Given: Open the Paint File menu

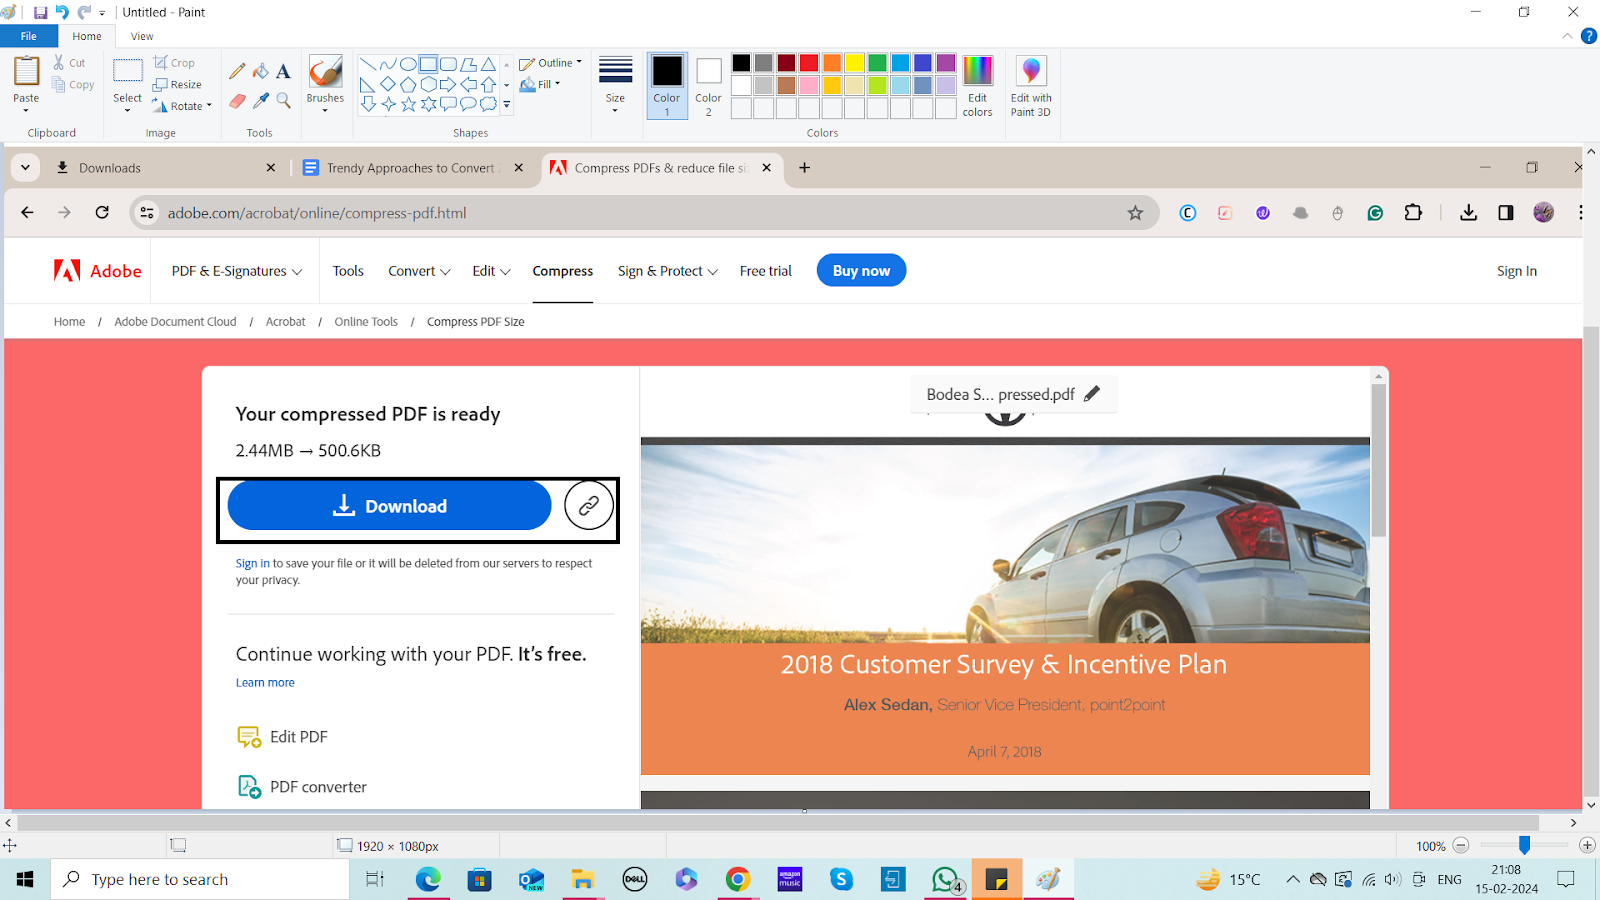Looking at the screenshot, I should point(29,36).
